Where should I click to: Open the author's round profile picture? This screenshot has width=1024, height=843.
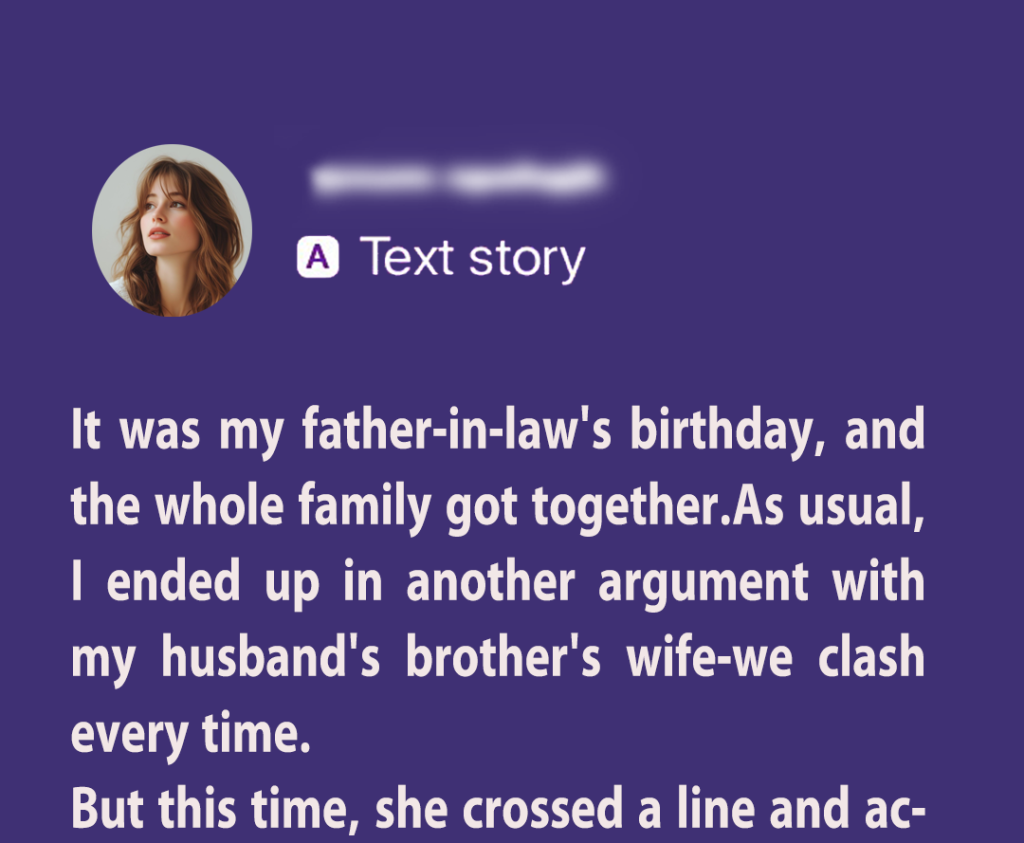pos(171,231)
